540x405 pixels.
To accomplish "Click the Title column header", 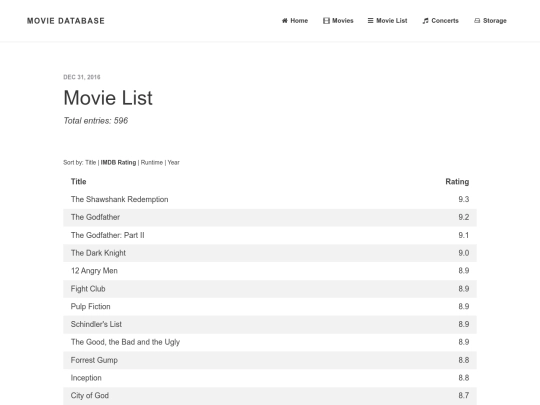I will click(79, 181).
